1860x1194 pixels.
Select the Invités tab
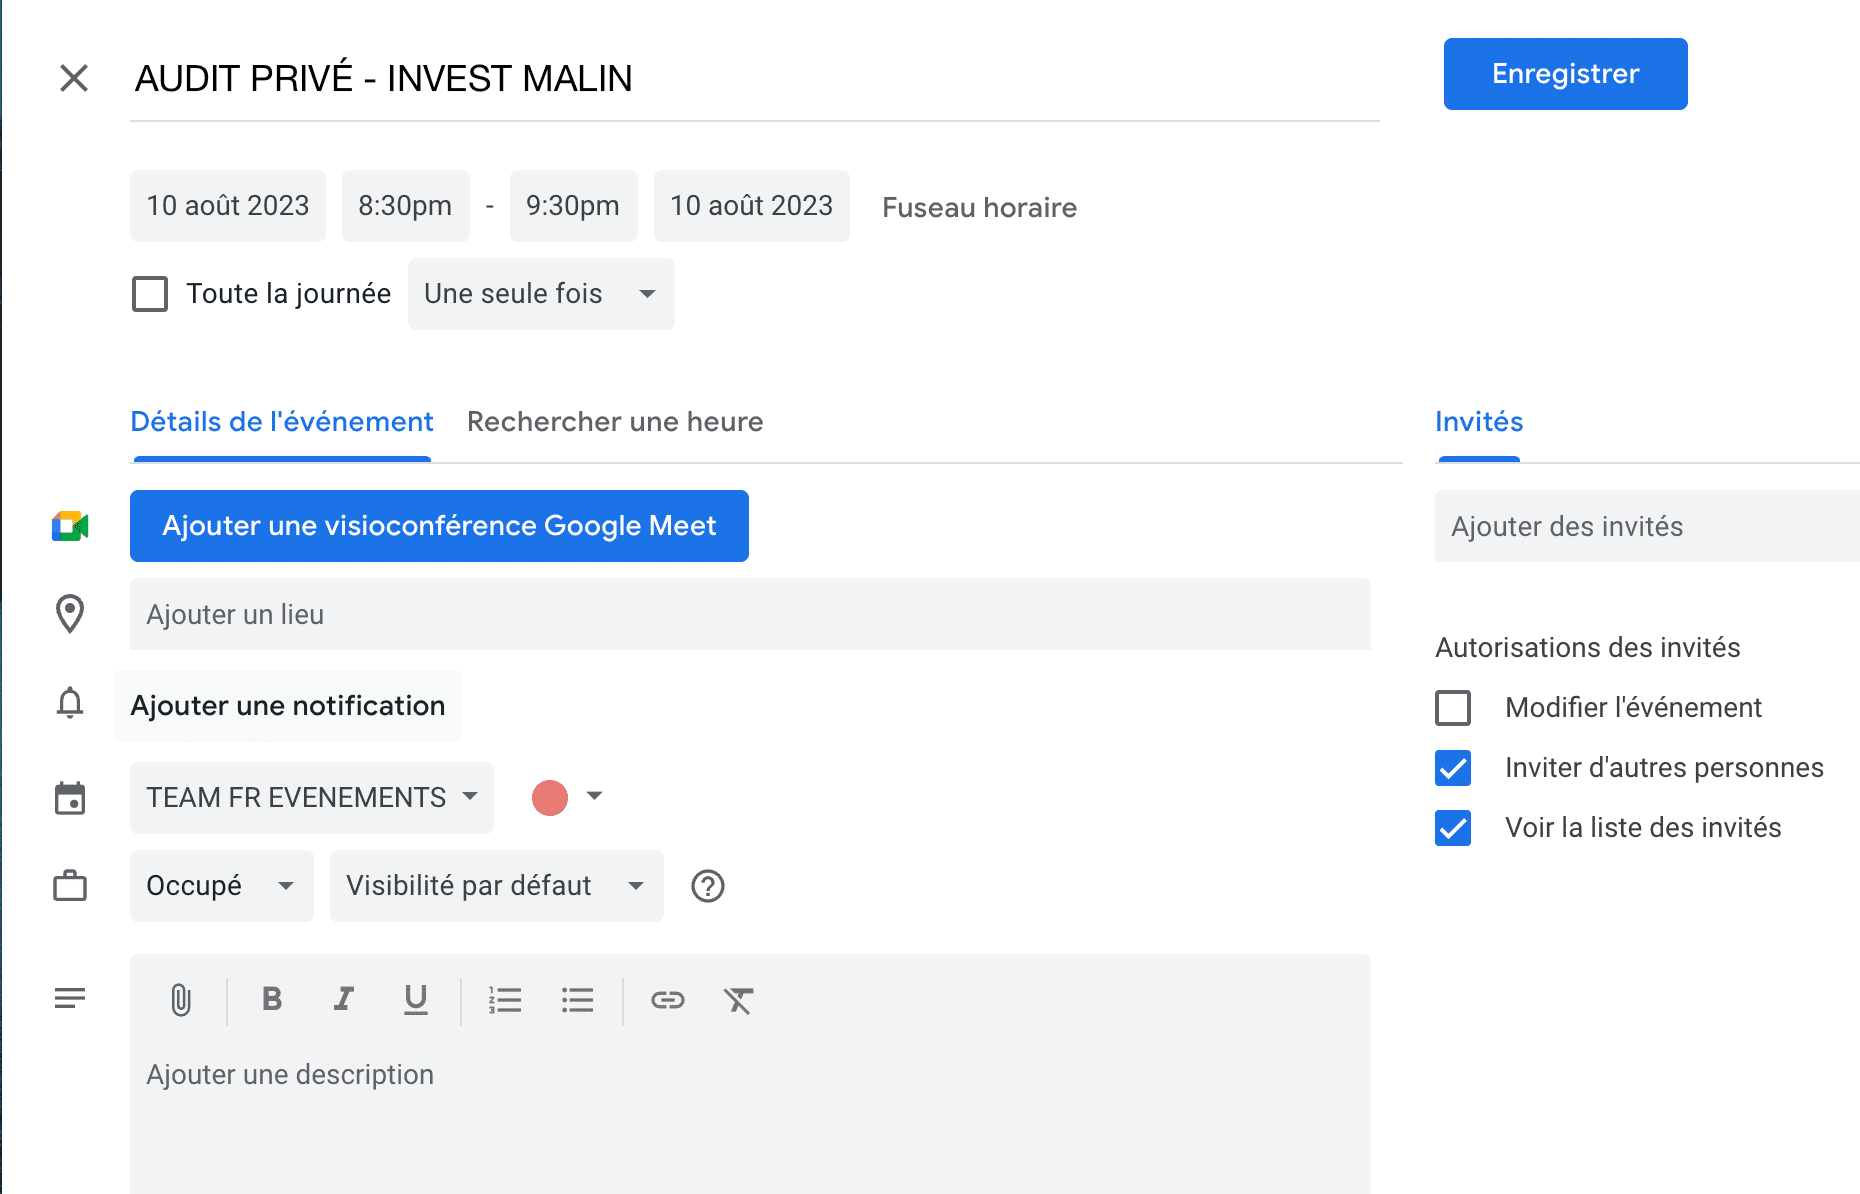click(1479, 422)
